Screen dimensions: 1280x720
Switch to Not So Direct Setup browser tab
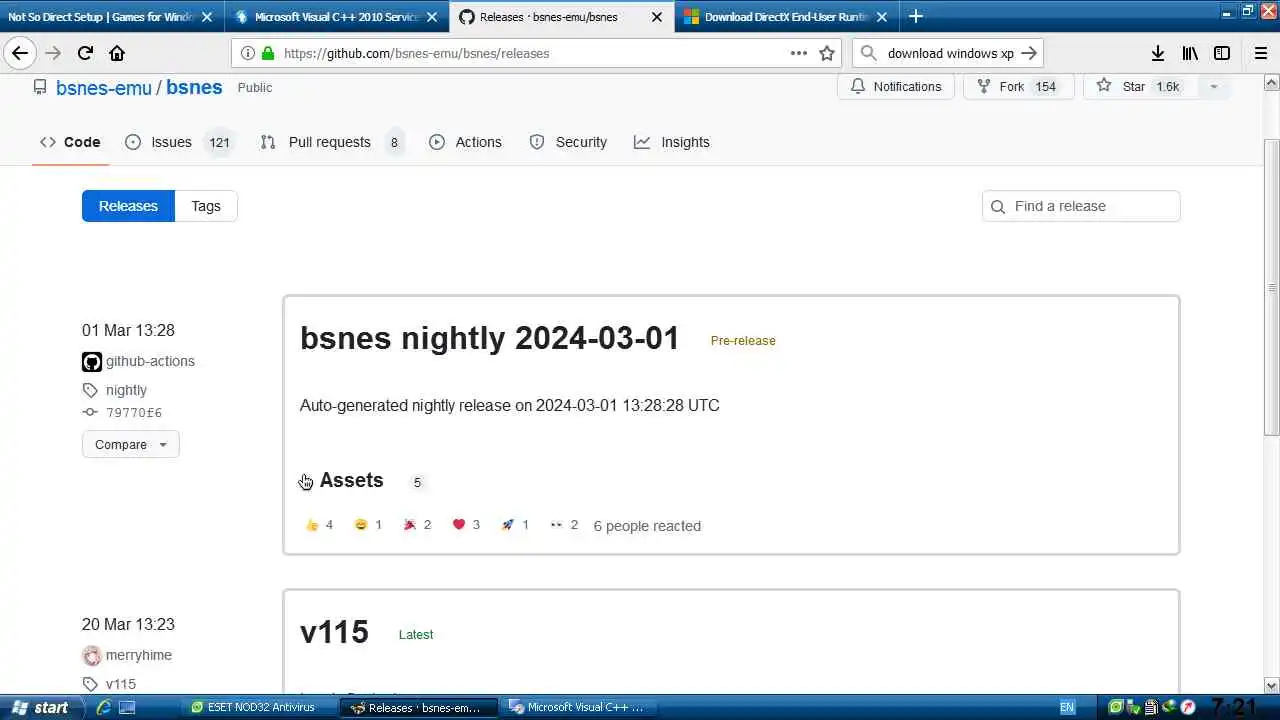click(109, 17)
